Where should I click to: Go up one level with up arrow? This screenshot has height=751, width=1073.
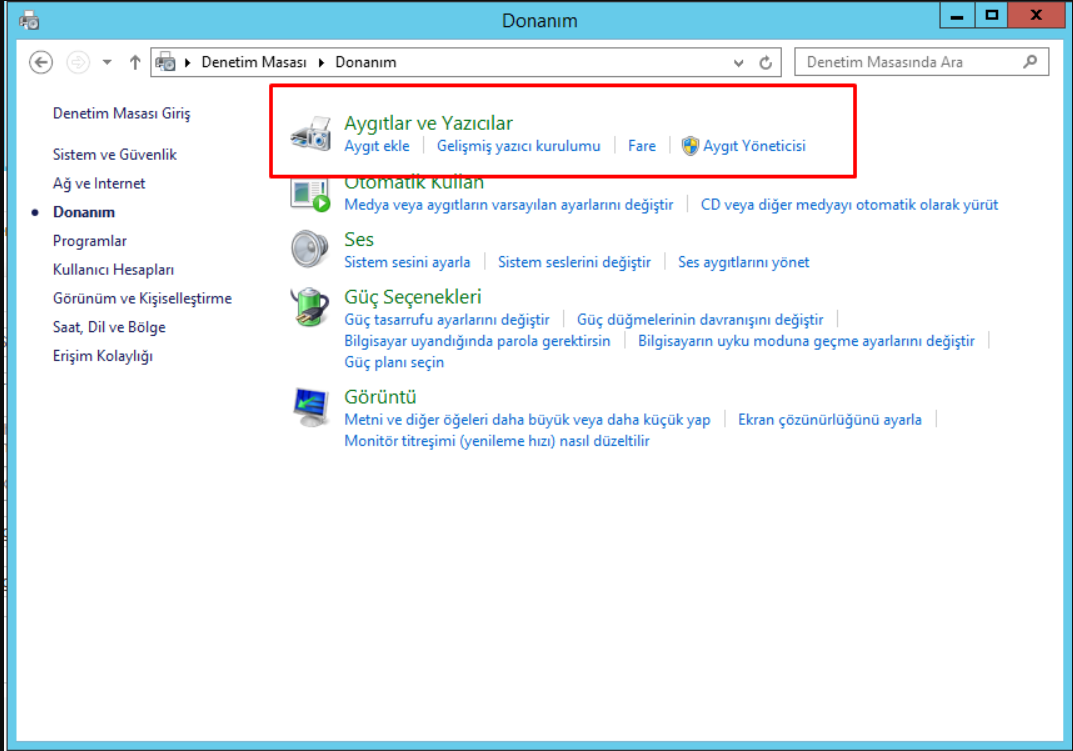click(135, 62)
